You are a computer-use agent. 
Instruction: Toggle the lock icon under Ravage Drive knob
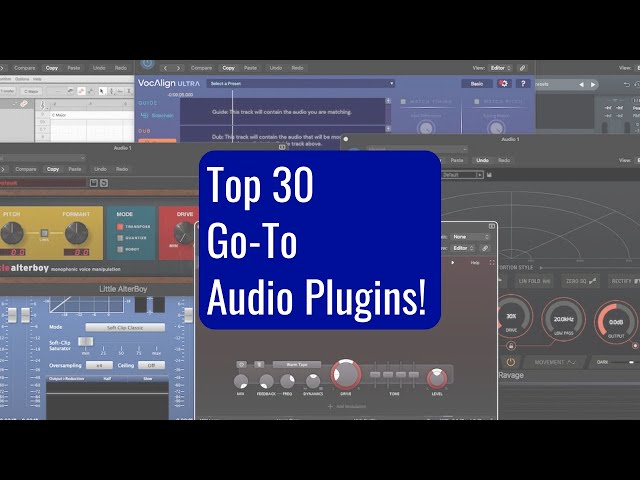tap(511, 346)
